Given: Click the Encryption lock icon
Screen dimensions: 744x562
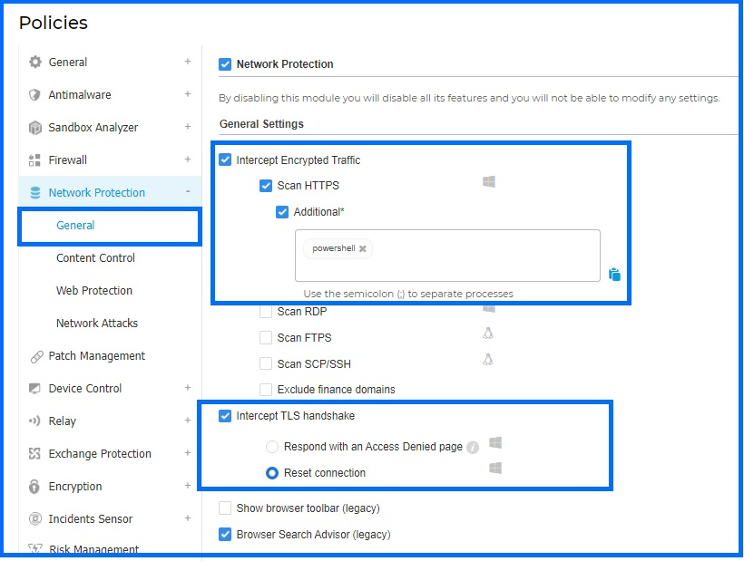Looking at the screenshot, I should 36,487.
